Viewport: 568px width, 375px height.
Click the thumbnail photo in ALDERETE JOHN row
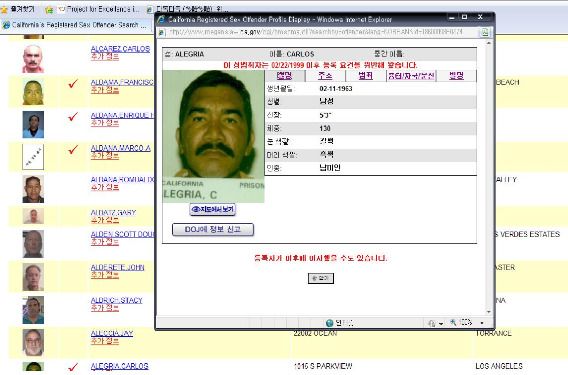pyautogui.click(x=33, y=277)
